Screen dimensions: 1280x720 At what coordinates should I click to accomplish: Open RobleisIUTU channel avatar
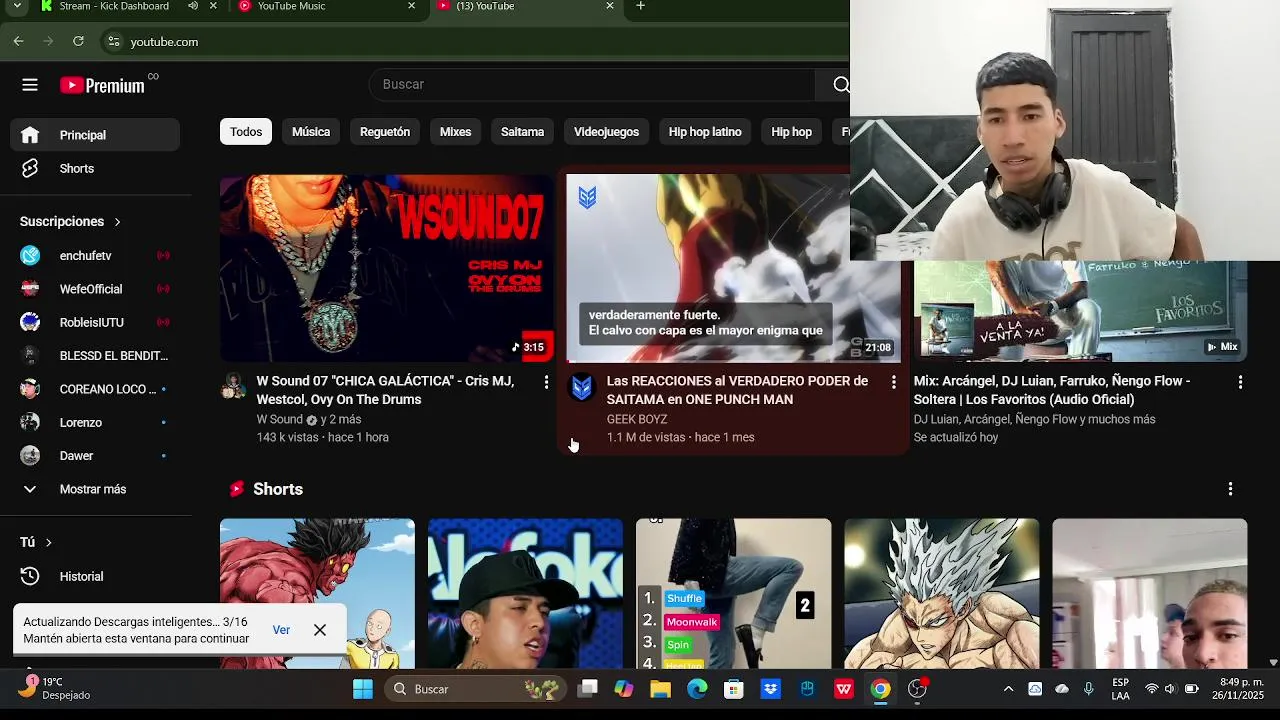(x=30, y=322)
